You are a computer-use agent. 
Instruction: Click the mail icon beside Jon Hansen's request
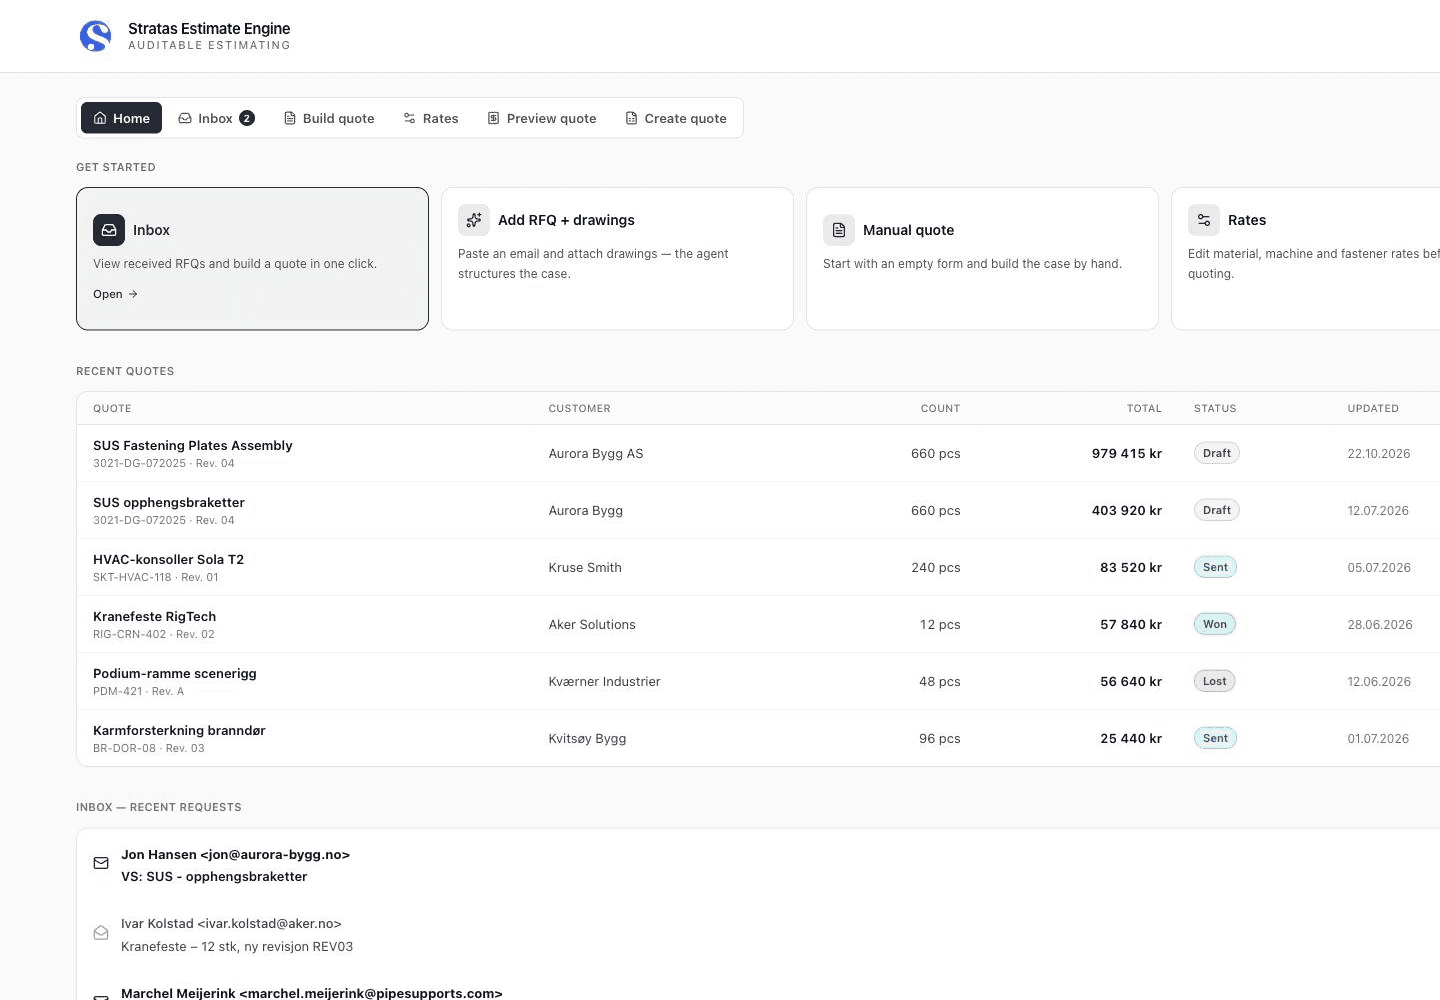coord(101,863)
